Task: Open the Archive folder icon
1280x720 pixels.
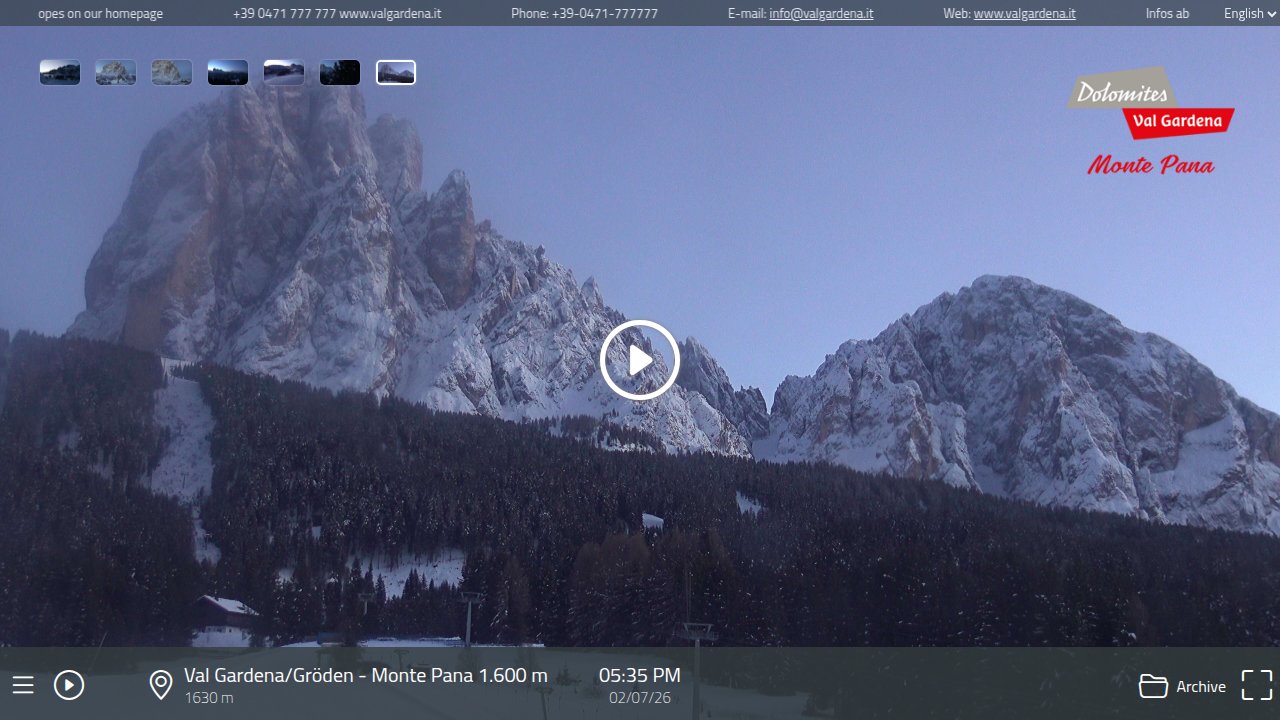Action: click(x=1152, y=686)
